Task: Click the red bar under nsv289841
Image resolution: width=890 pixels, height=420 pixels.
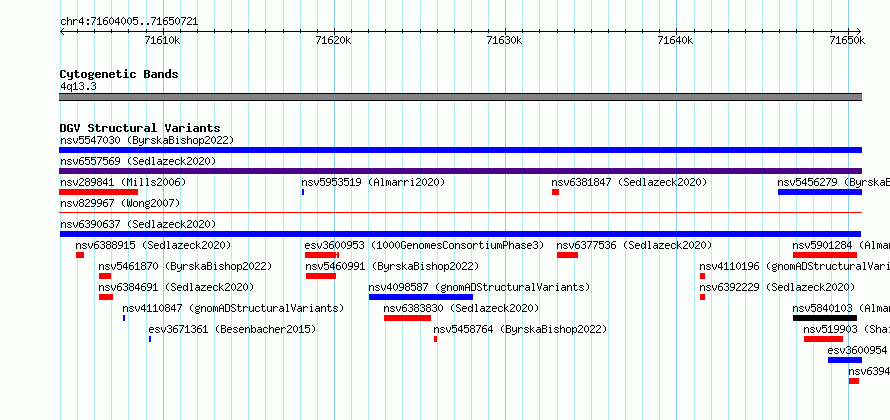Action: point(99,192)
